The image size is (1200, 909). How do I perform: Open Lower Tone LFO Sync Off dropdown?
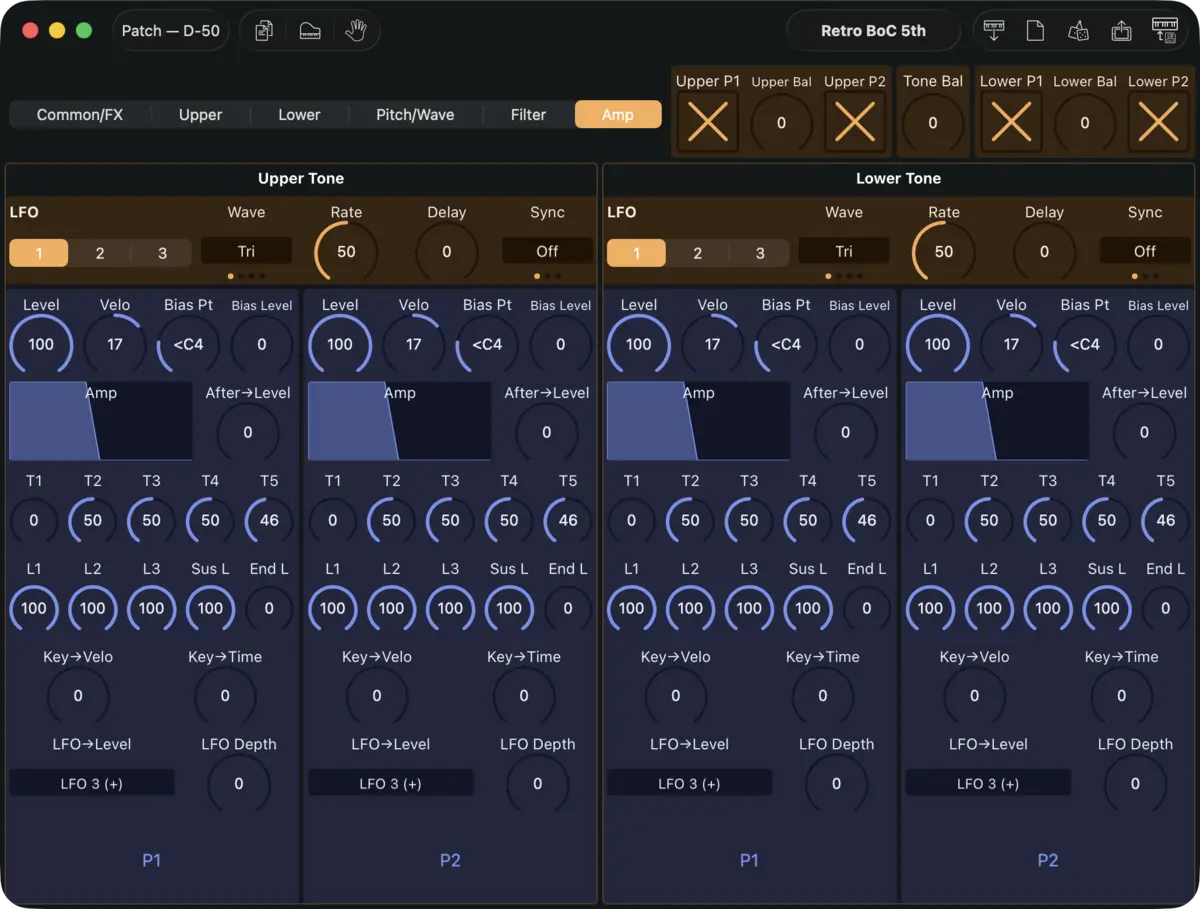pyautogui.click(x=1145, y=251)
